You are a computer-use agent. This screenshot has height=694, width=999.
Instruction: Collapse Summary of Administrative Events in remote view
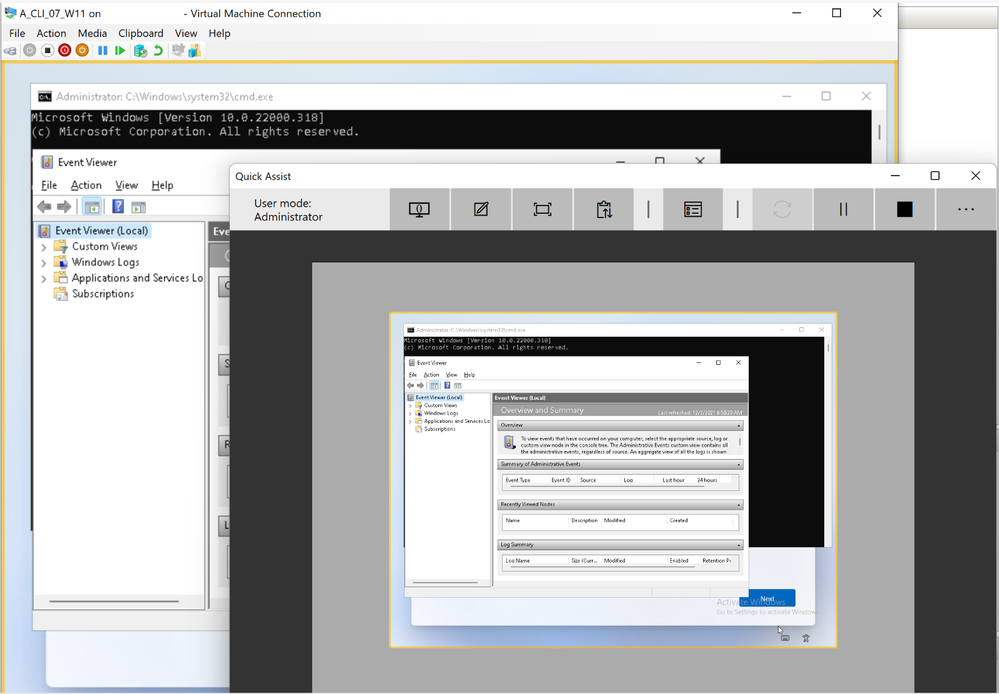[x=739, y=465]
